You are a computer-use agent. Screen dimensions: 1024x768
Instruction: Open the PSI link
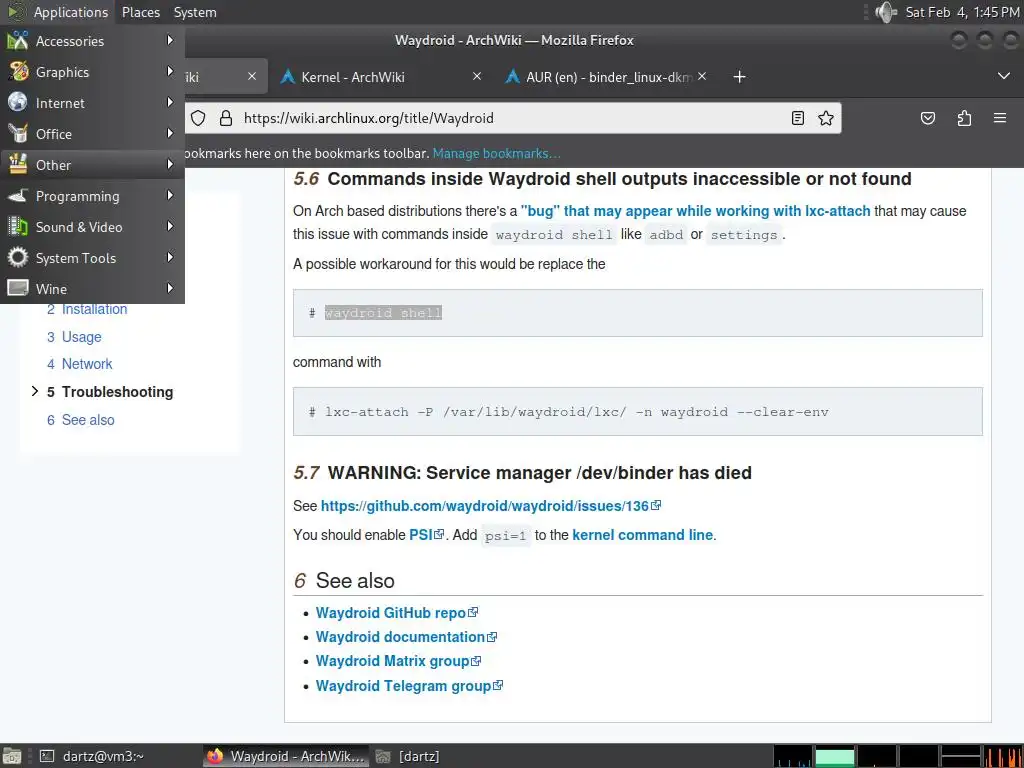coord(426,535)
